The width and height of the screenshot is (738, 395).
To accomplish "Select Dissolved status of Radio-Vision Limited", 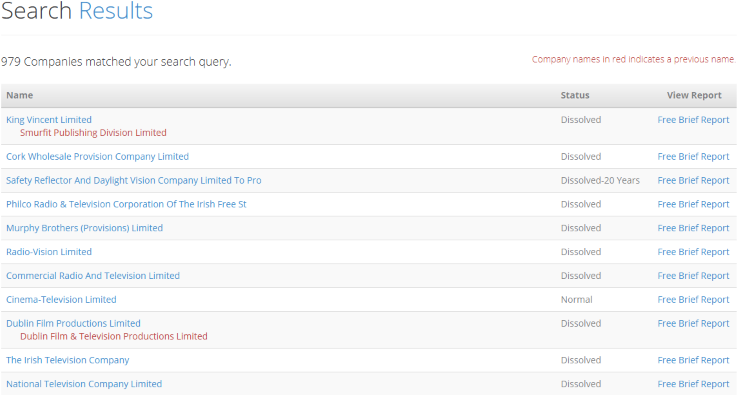I will coord(581,252).
